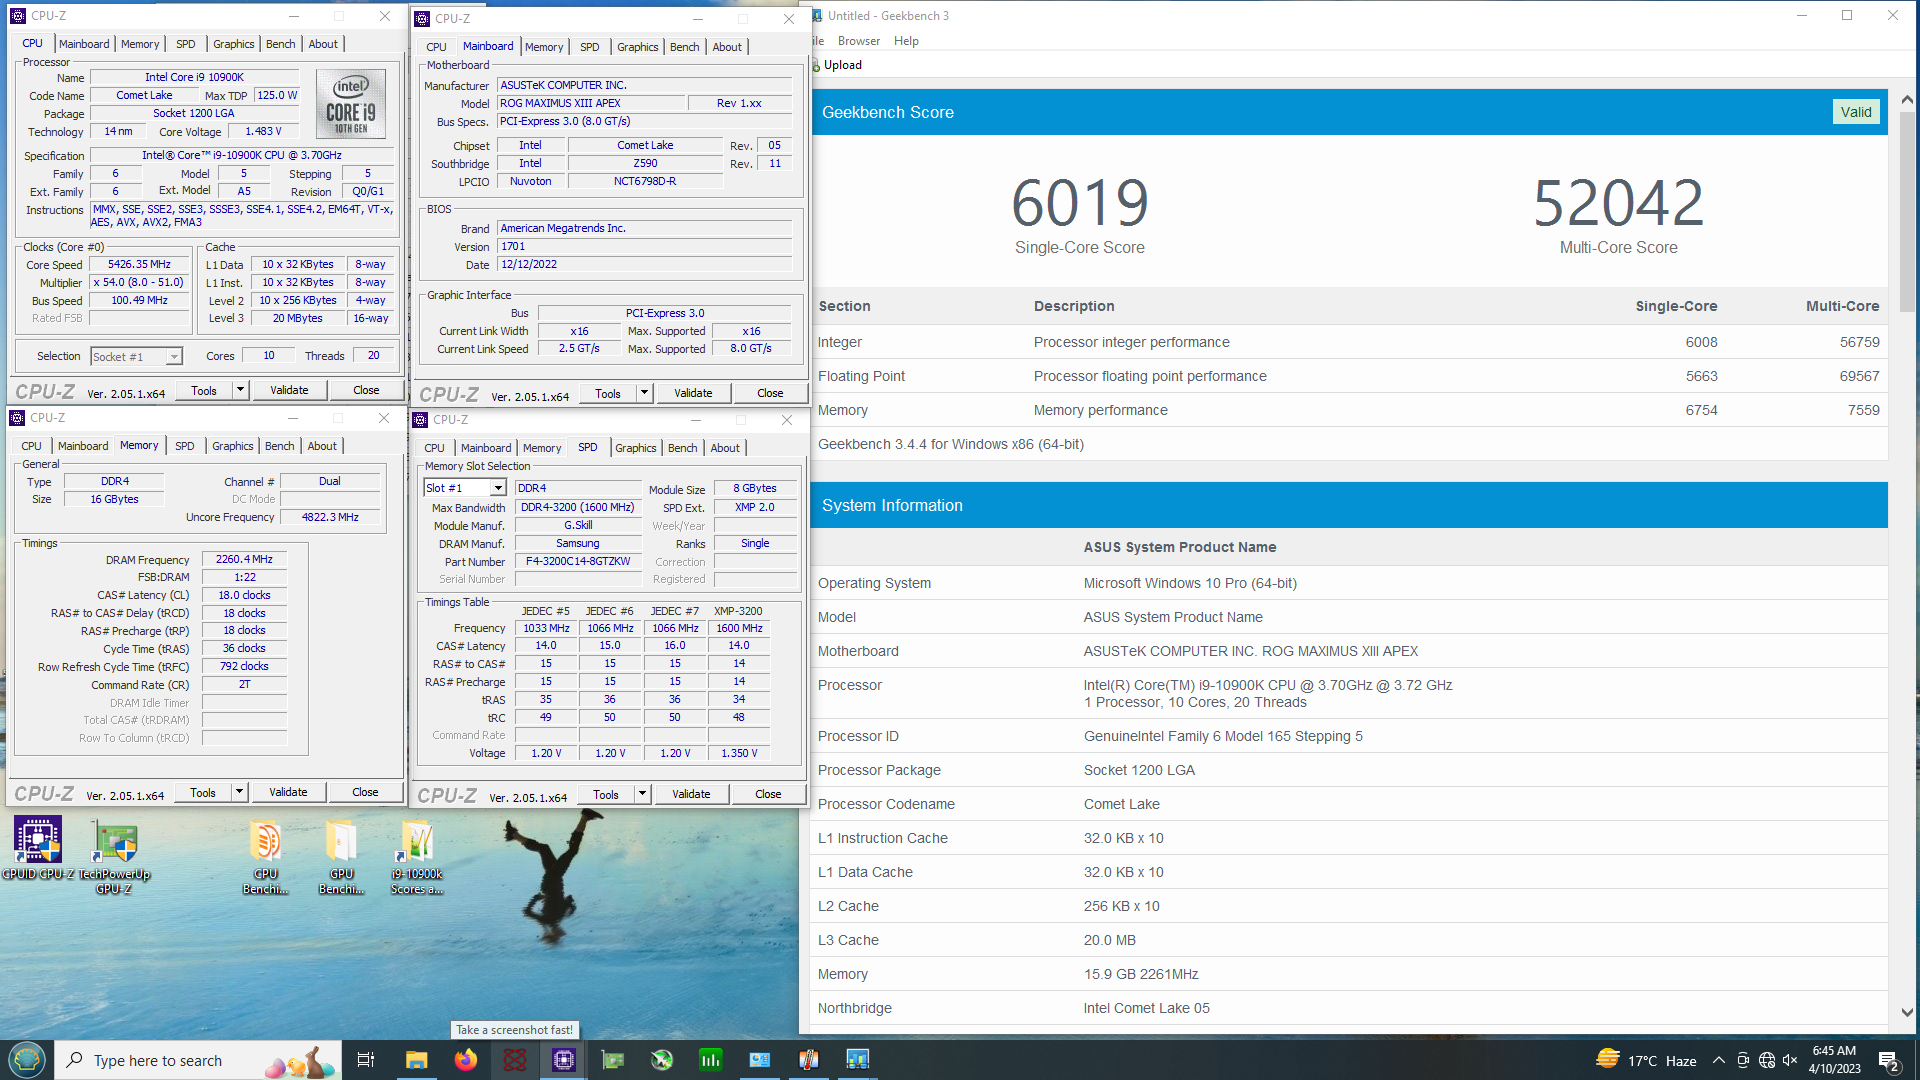Open Socket #1 selection dropdown
Viewport: 1920px width, 1080px height.
[x=174, y=357]
